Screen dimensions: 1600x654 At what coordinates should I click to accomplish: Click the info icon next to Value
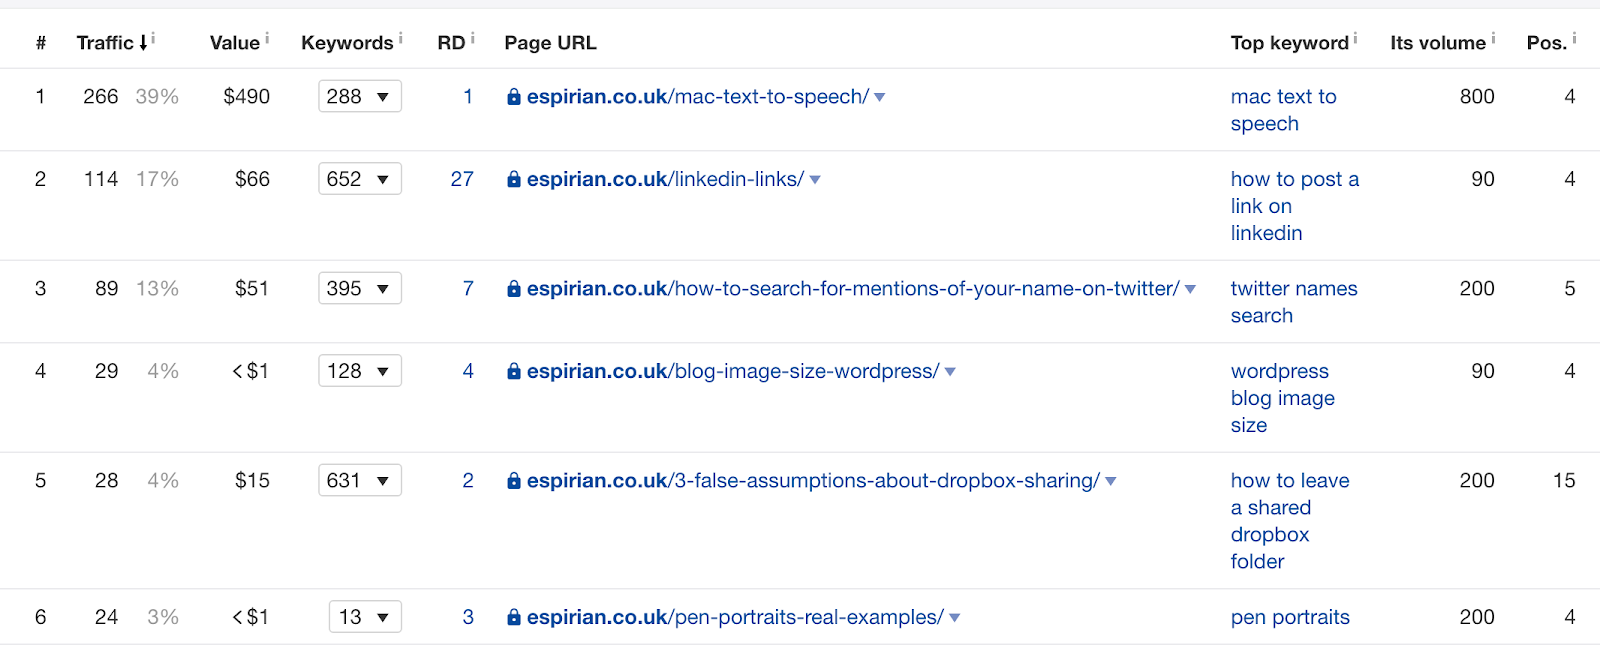click(267, 38)
